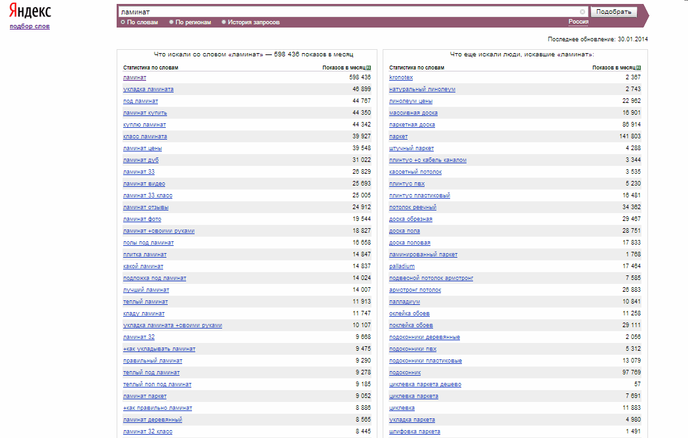Open the 'подоконники пластиковые' related link
Screen dimensions: 688x438
tap(426, 361)
